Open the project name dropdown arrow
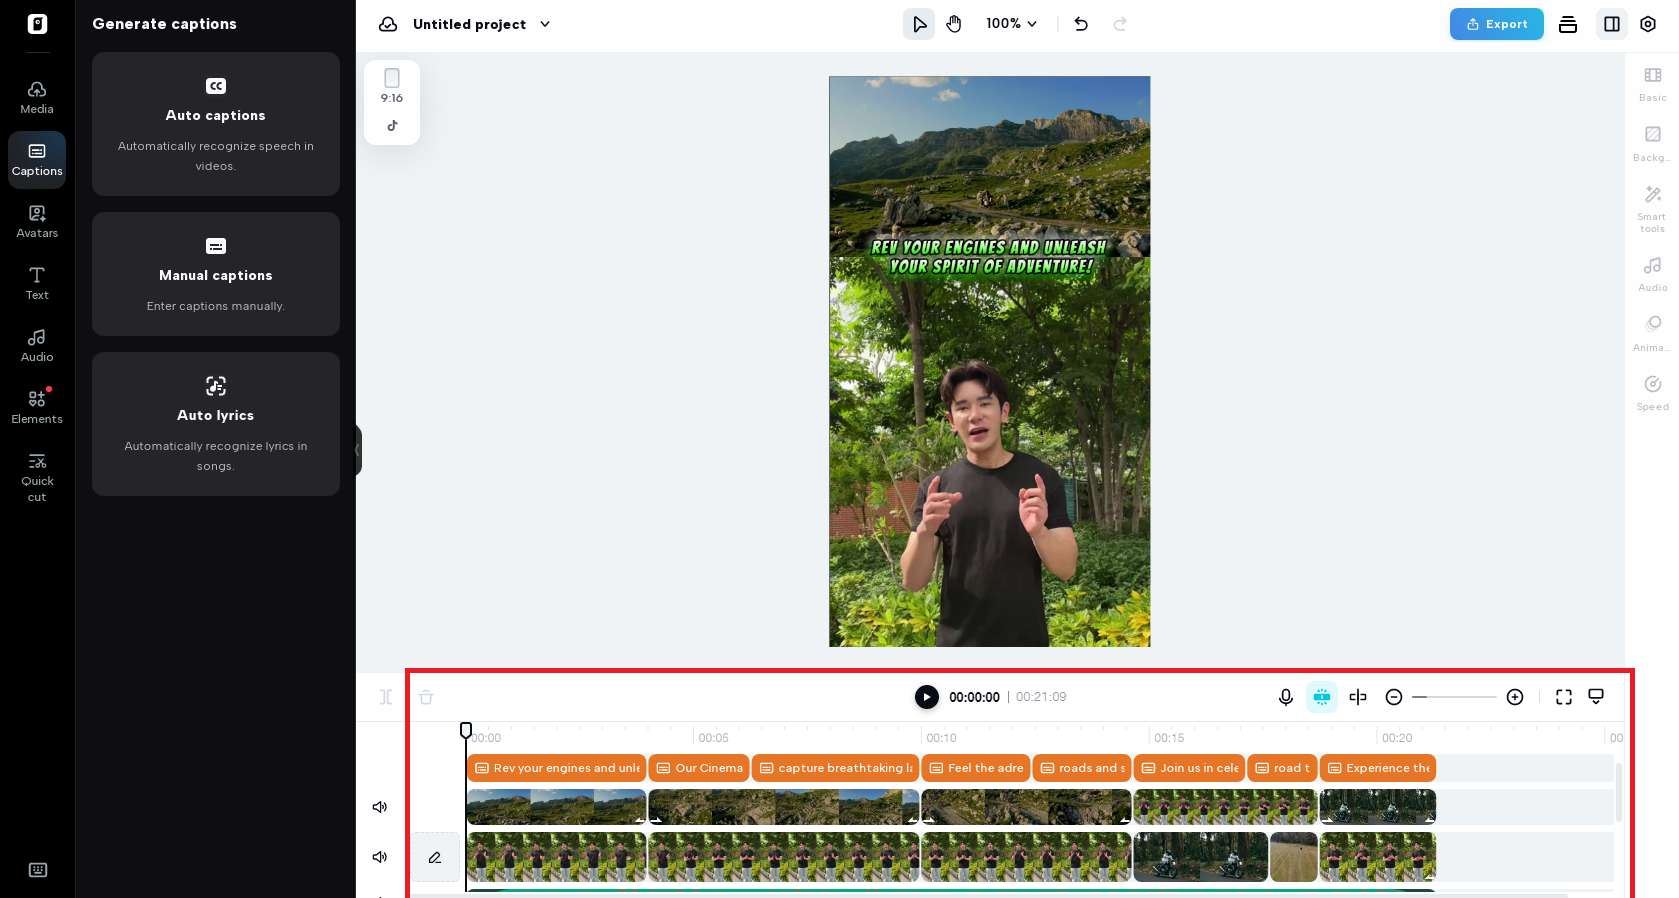 [x=545, y=24]
